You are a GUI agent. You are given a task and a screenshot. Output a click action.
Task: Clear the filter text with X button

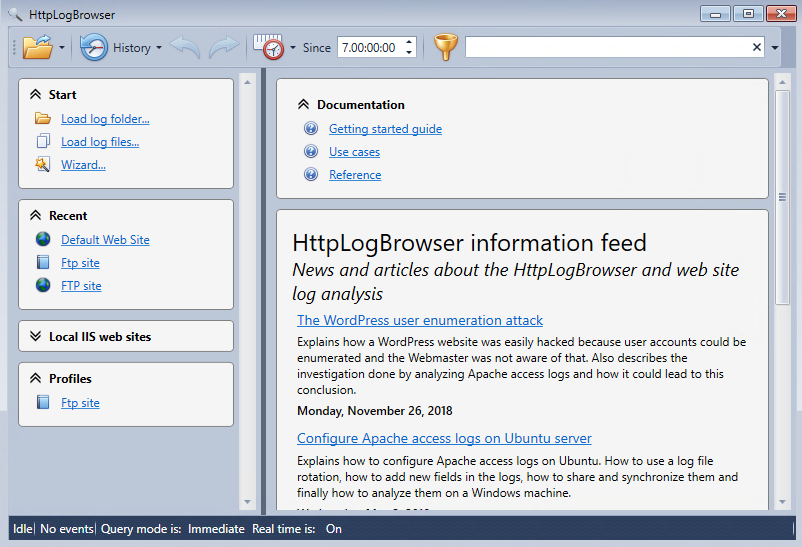(757, 47)
